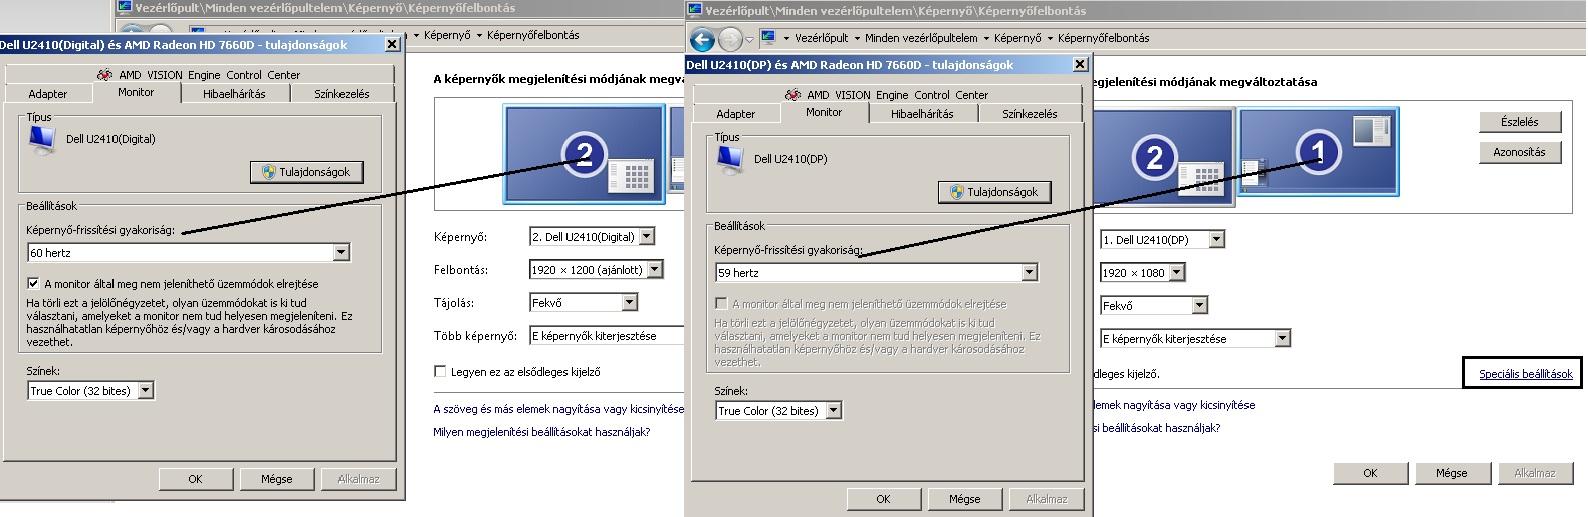Open Hibaelhárítás tab in Digital dialog
The image size is (1588, 517).
(x=235, y=94)
